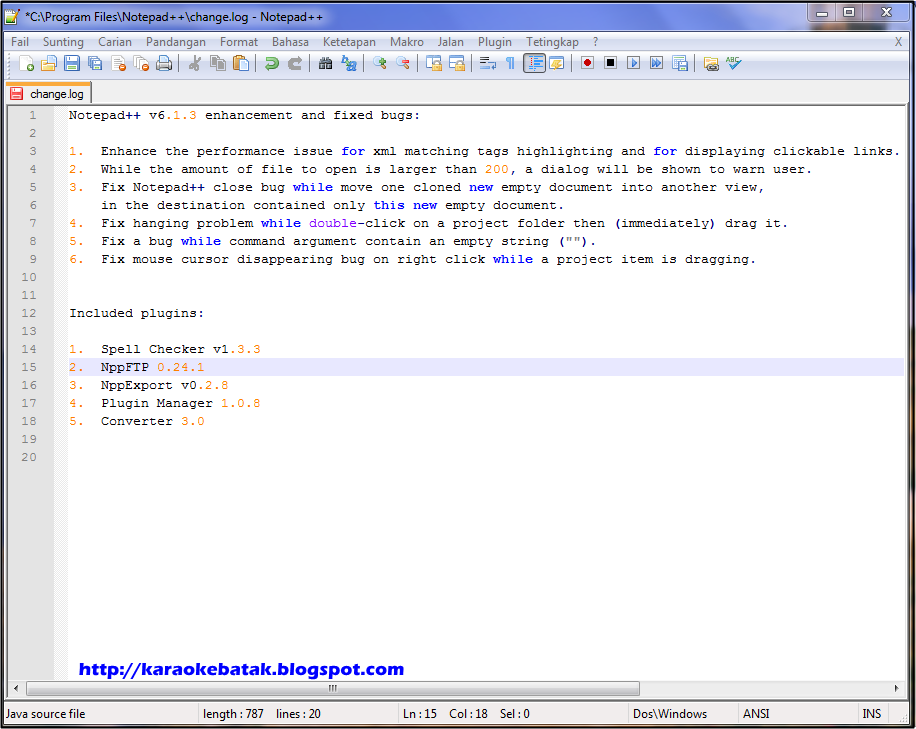The width and height of the screenshot is (916, 729).
Task: Click the Save recorded macro icon
Action: click(x=679, y=63)
